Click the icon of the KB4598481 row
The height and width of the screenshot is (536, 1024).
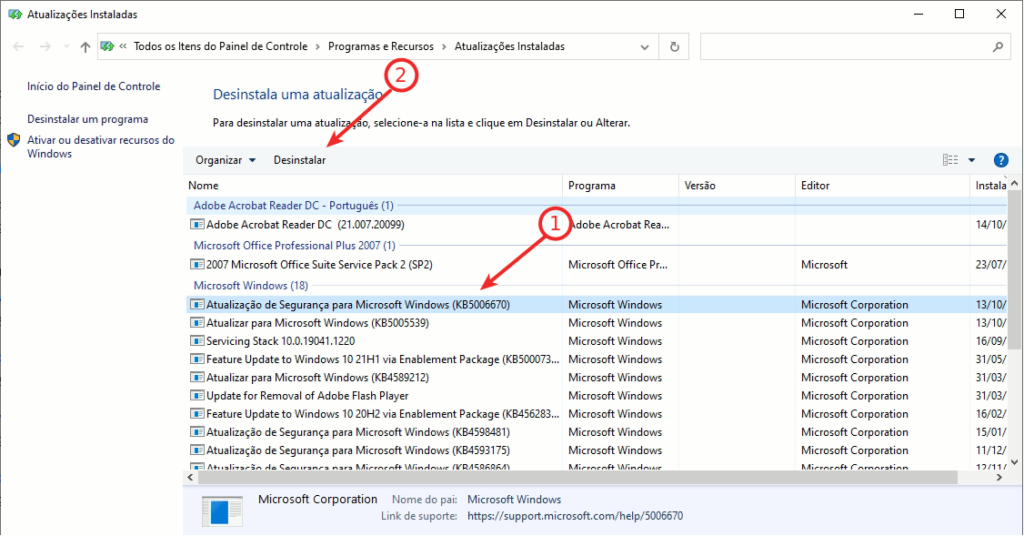197,432
